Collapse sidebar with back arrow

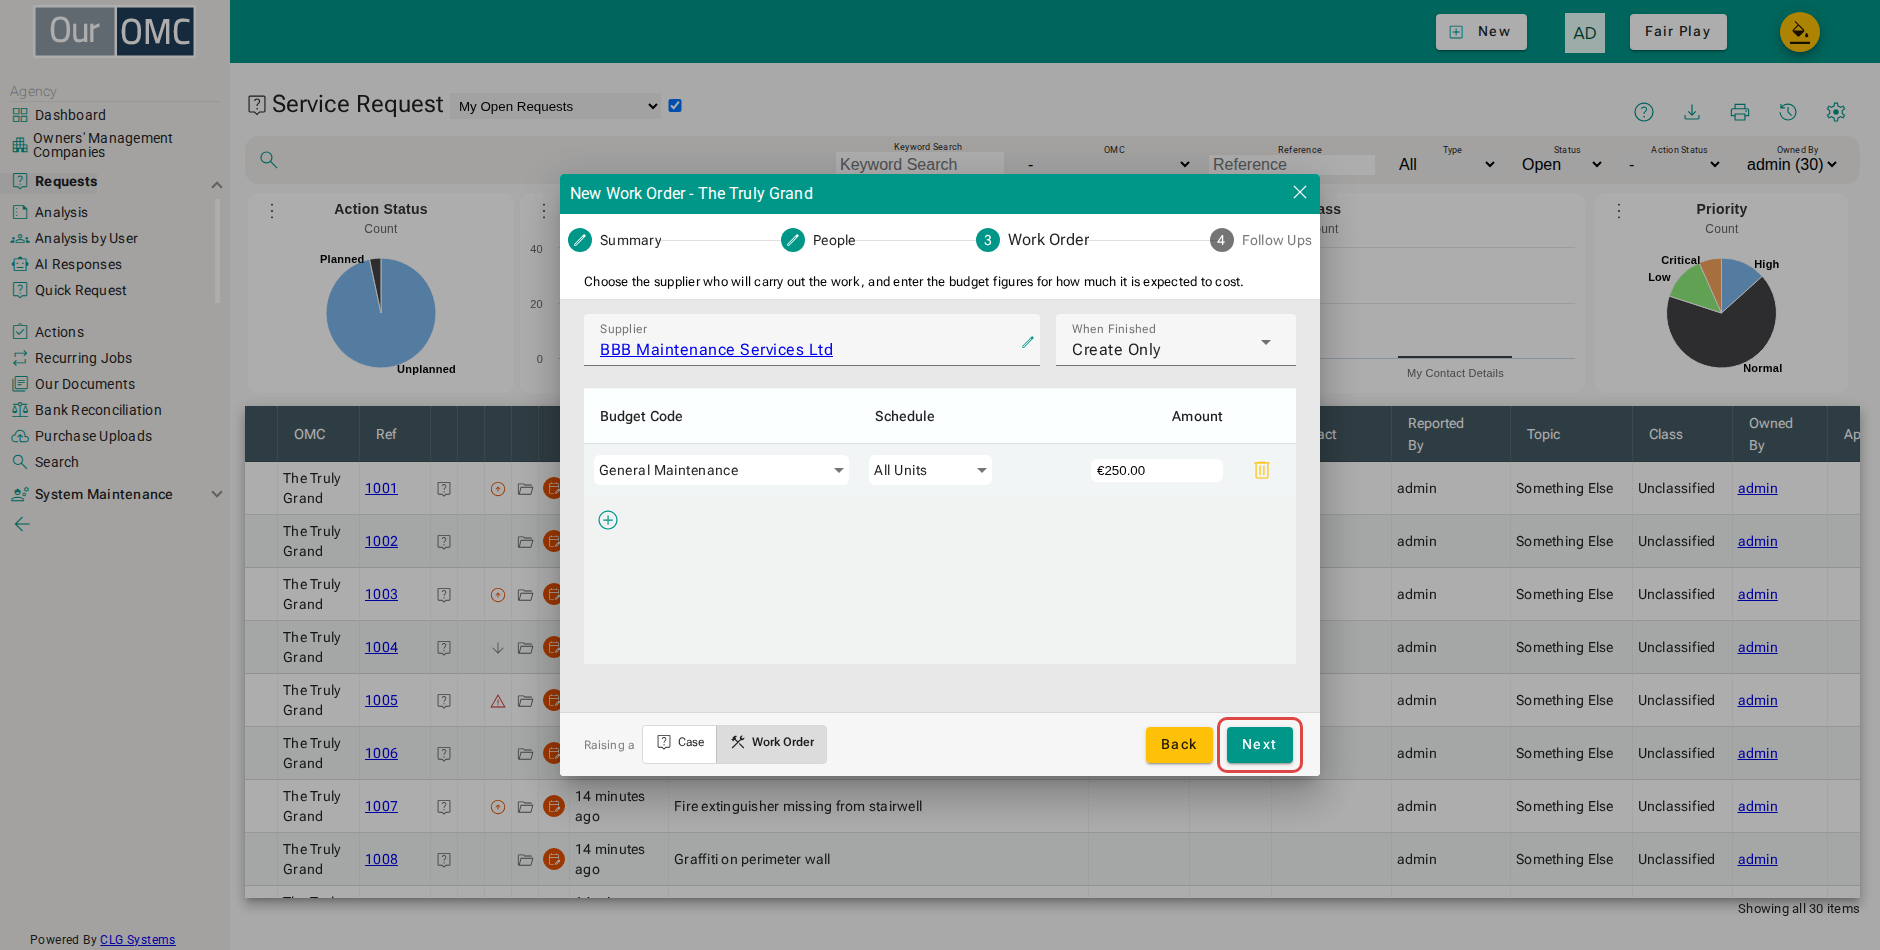(22, 524)
